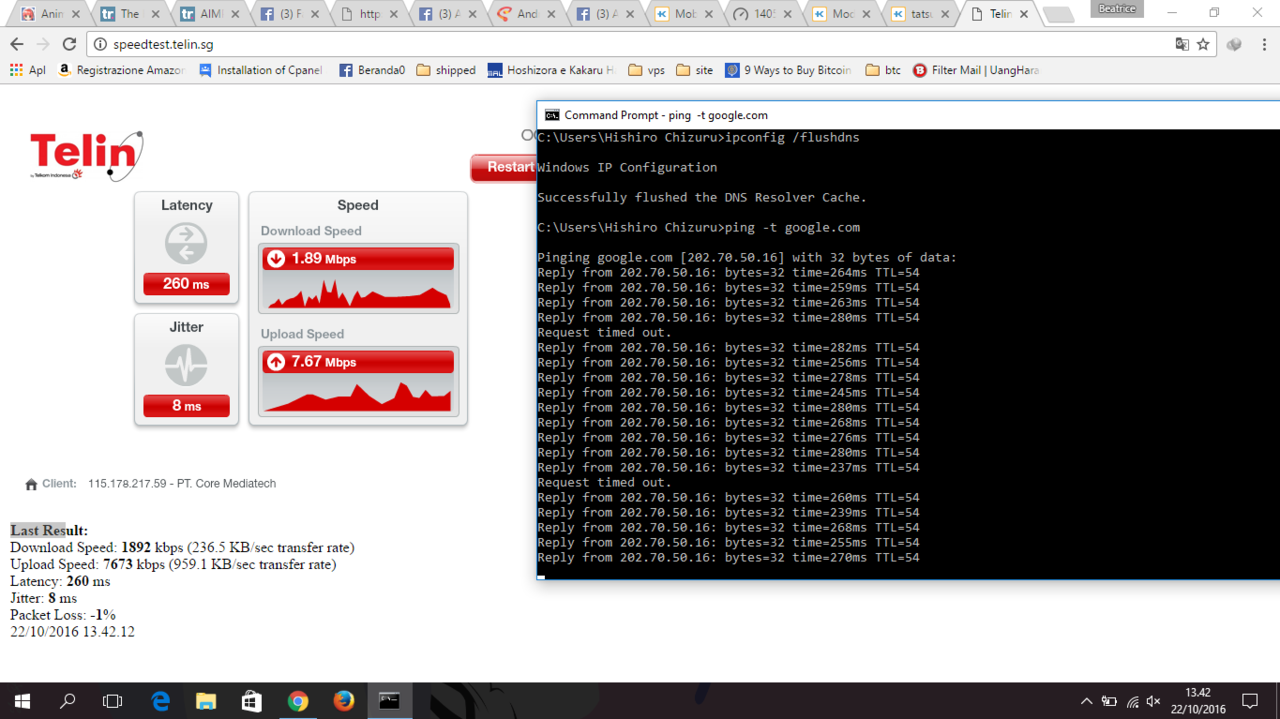Click the red Restart button
The width and height of the screenshot is (1280, 719).
(503, 167)
